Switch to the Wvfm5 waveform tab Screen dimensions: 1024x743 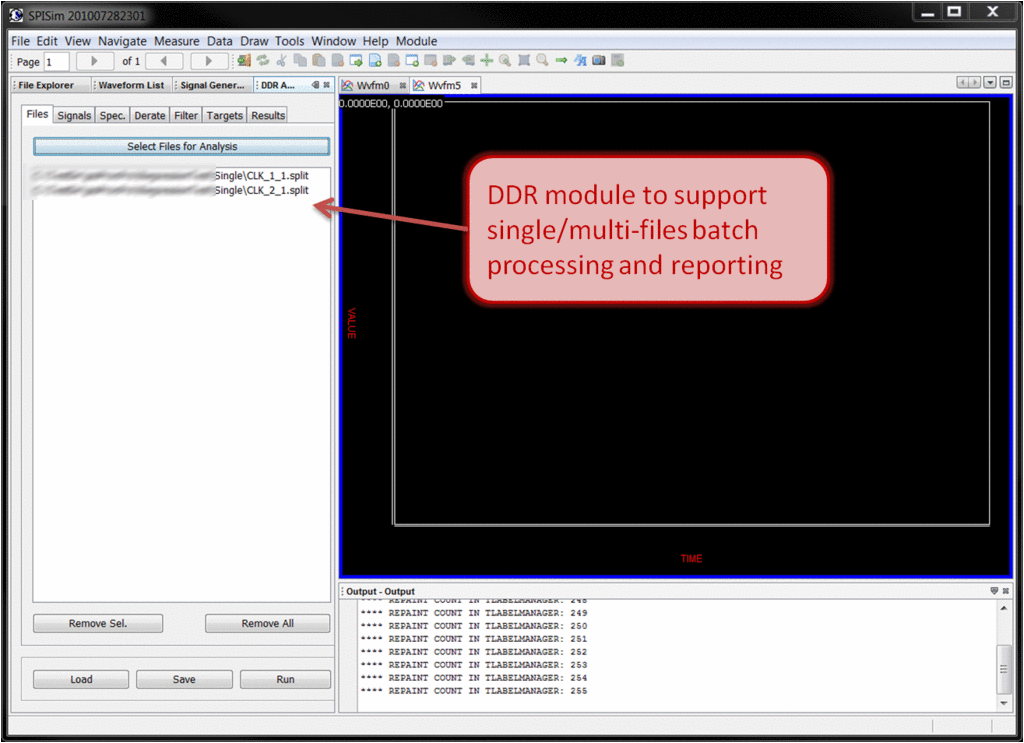[x=444, y=86]
